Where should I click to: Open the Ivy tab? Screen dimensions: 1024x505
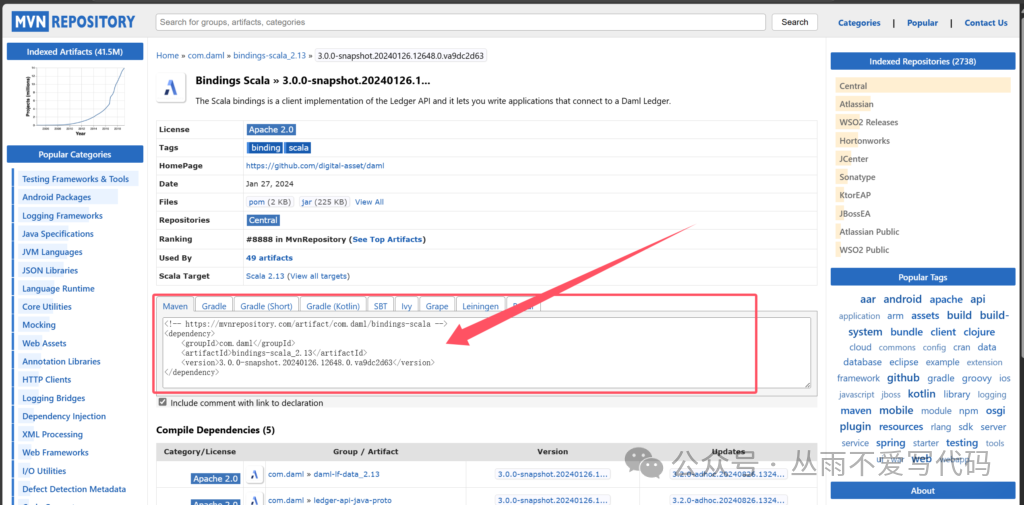click(406, 306)
